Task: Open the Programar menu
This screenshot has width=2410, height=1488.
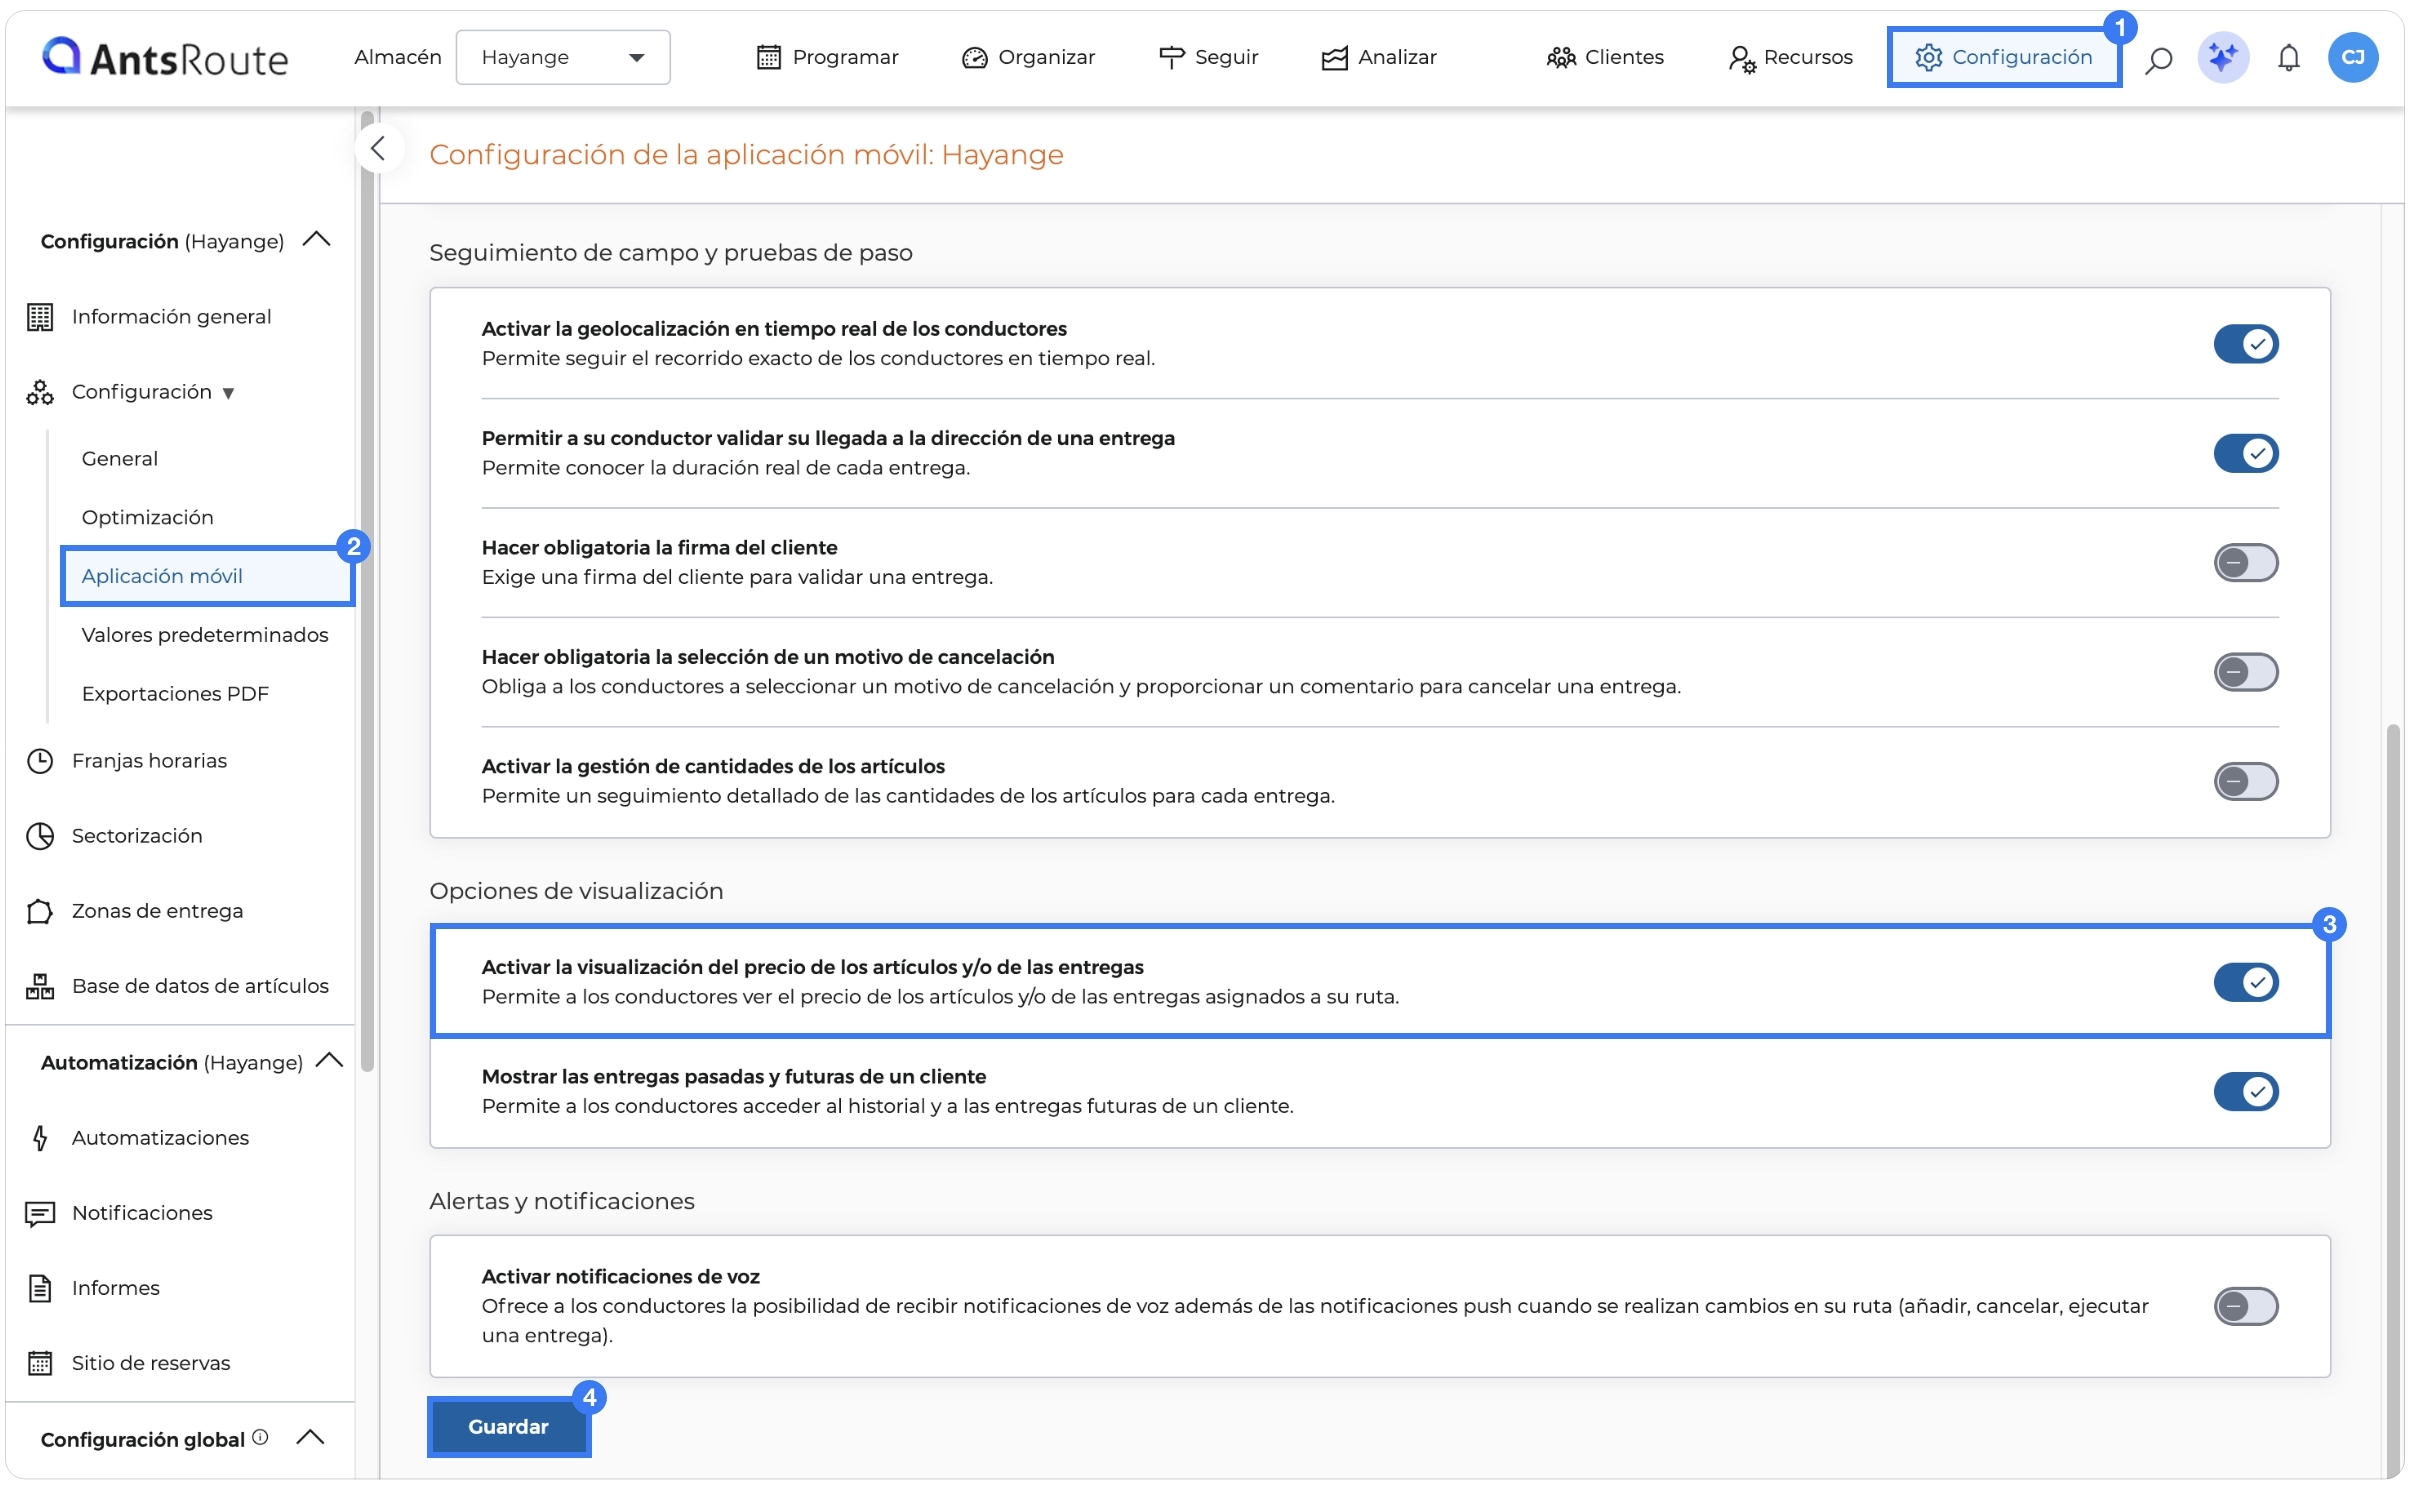Action: 827,57
